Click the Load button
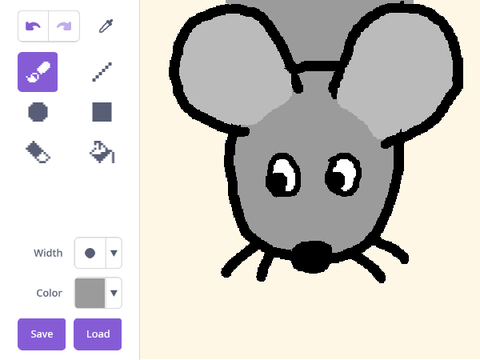The width and height of the screenshot is (480, 360). (98, 334)
